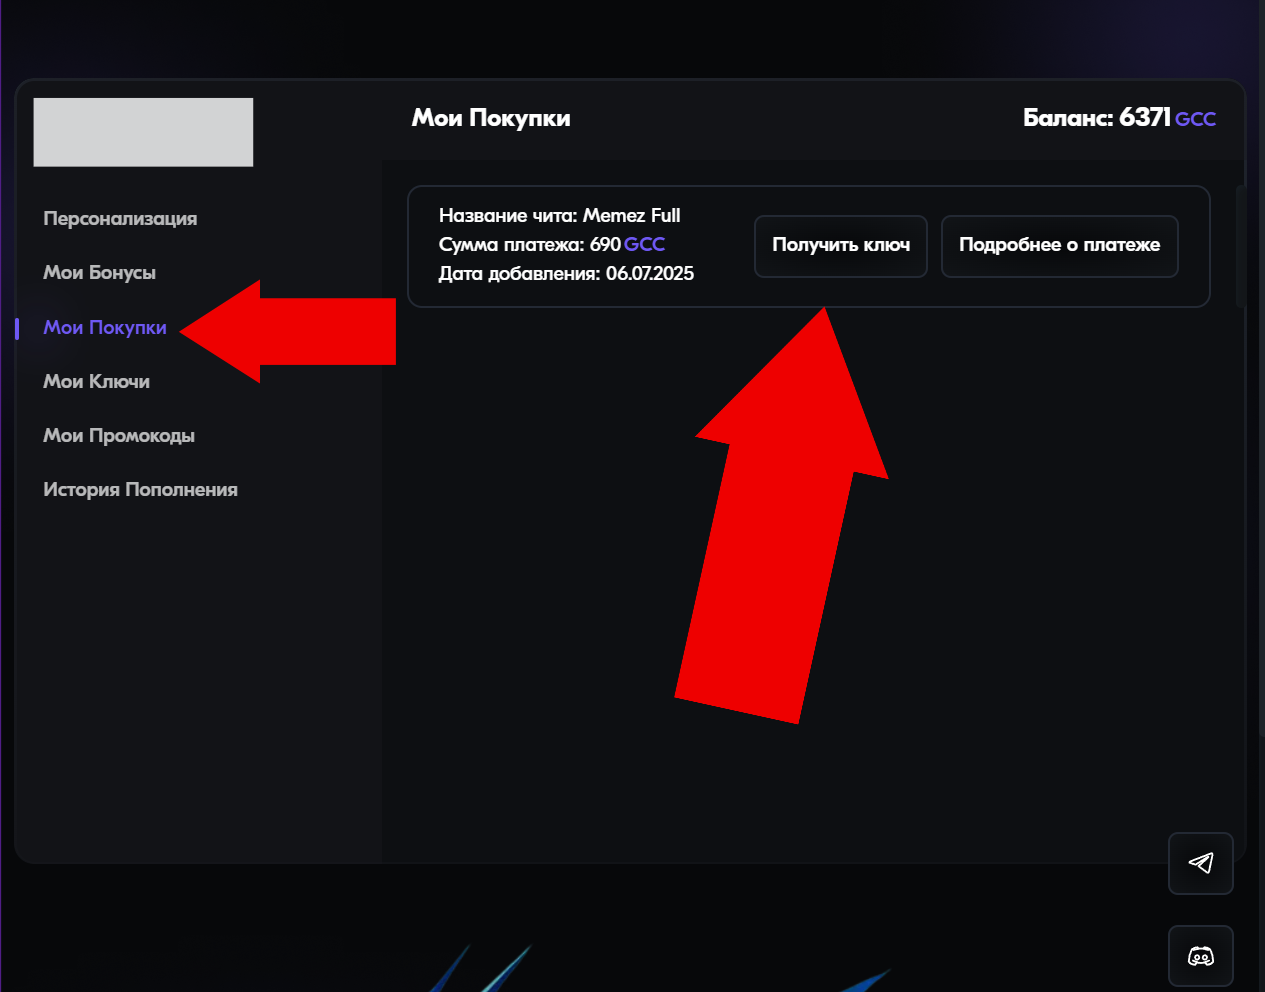
Task: View История Пополнения section
Action: (140, 489)
